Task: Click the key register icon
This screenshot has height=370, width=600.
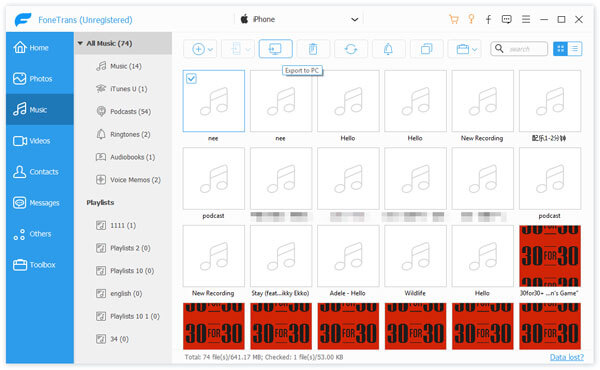Action: 471,19
